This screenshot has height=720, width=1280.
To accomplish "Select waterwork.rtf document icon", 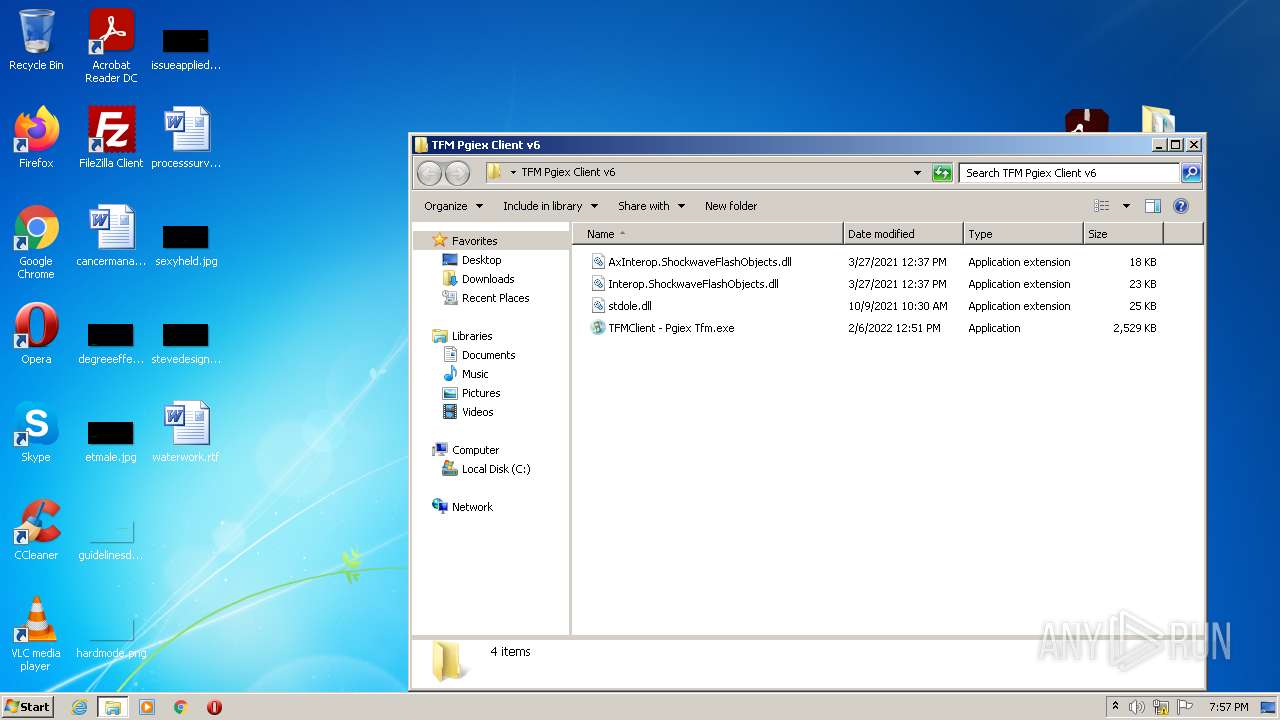I will click(x=186, y=432).
